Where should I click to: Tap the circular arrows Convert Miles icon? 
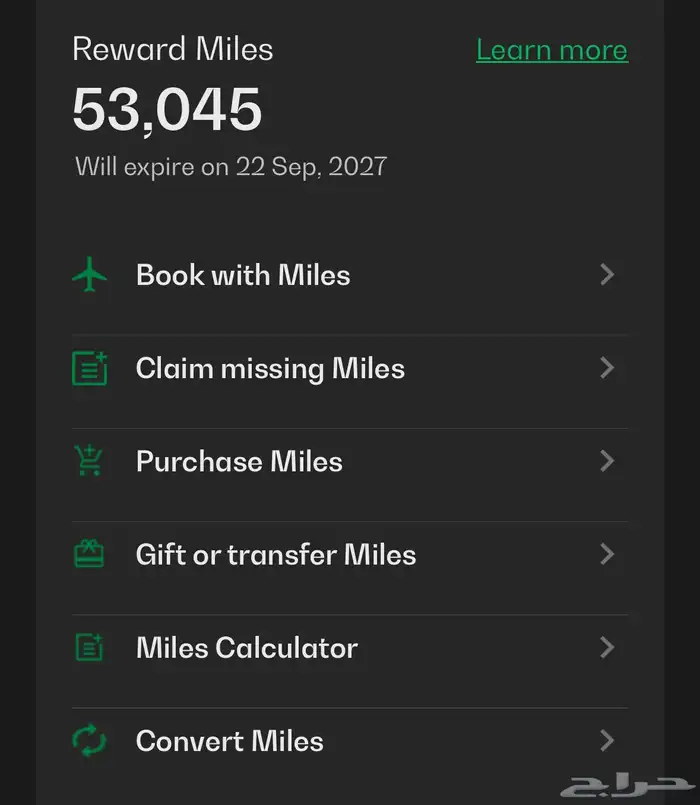(90, 741)
